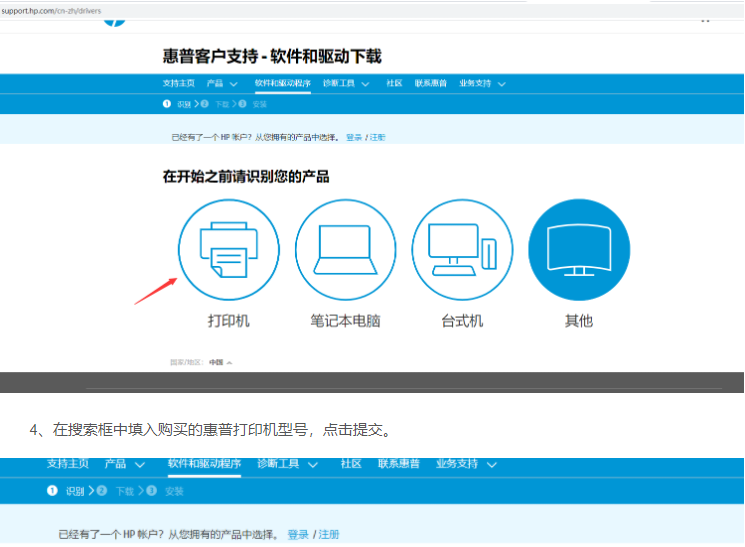Open 支持主页 in lower navigation bar
The height and width of the screenshot is (547, 745).
pos(67,464)
